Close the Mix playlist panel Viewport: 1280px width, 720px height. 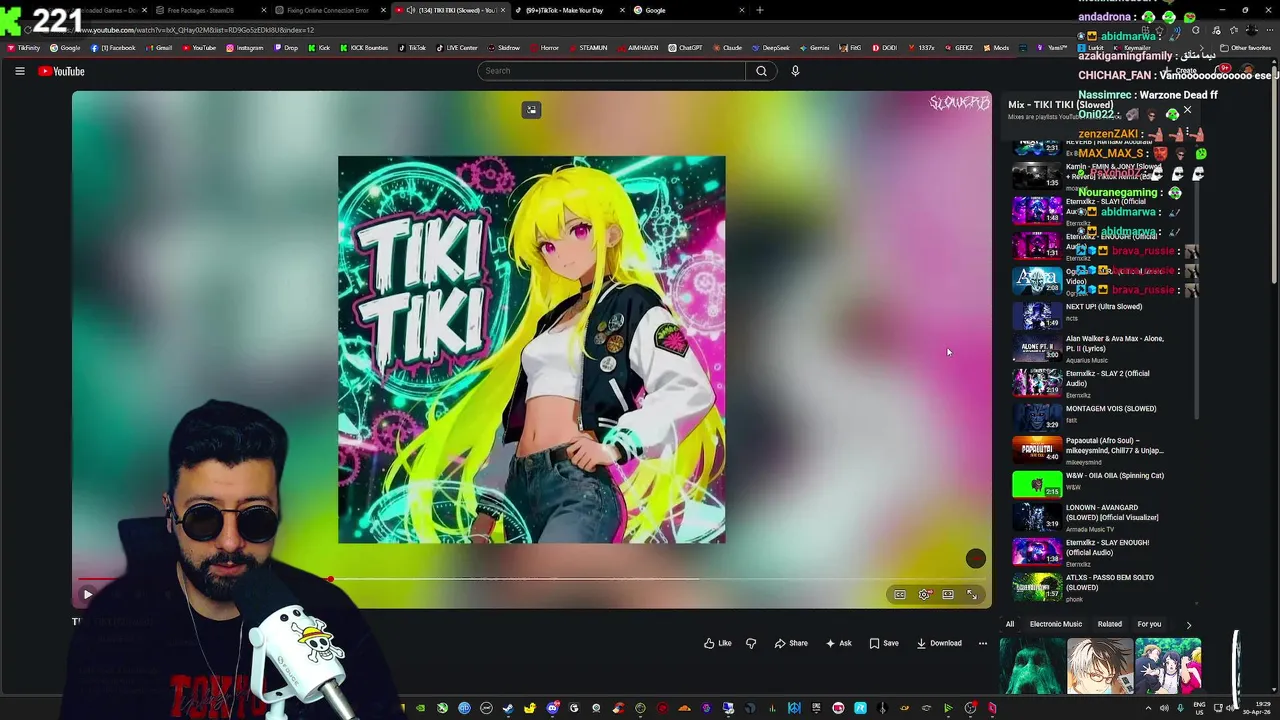pyautogui.click(x=1187, y=111)
